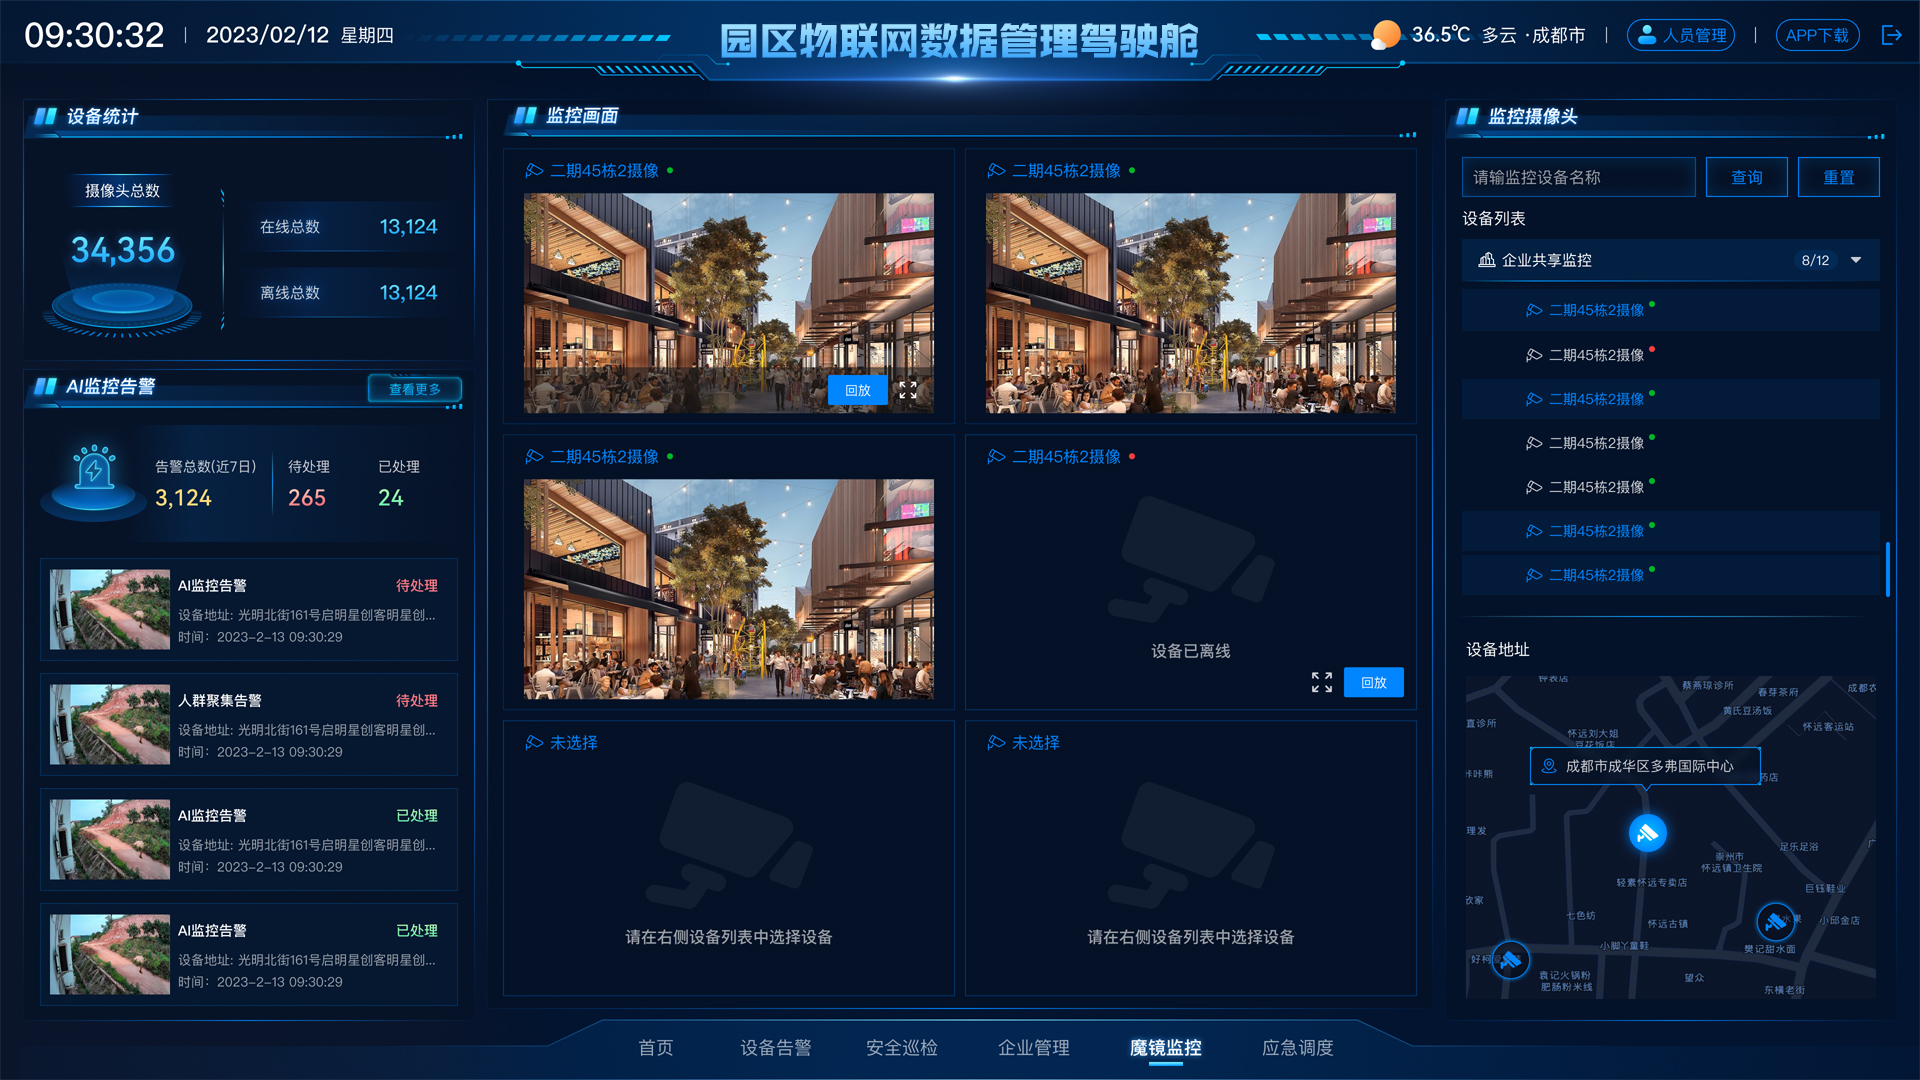This screenshot has width=1920, height=1080.
Task: Click bottom-left camera marker on map
Action: [x=1510, y=961]
